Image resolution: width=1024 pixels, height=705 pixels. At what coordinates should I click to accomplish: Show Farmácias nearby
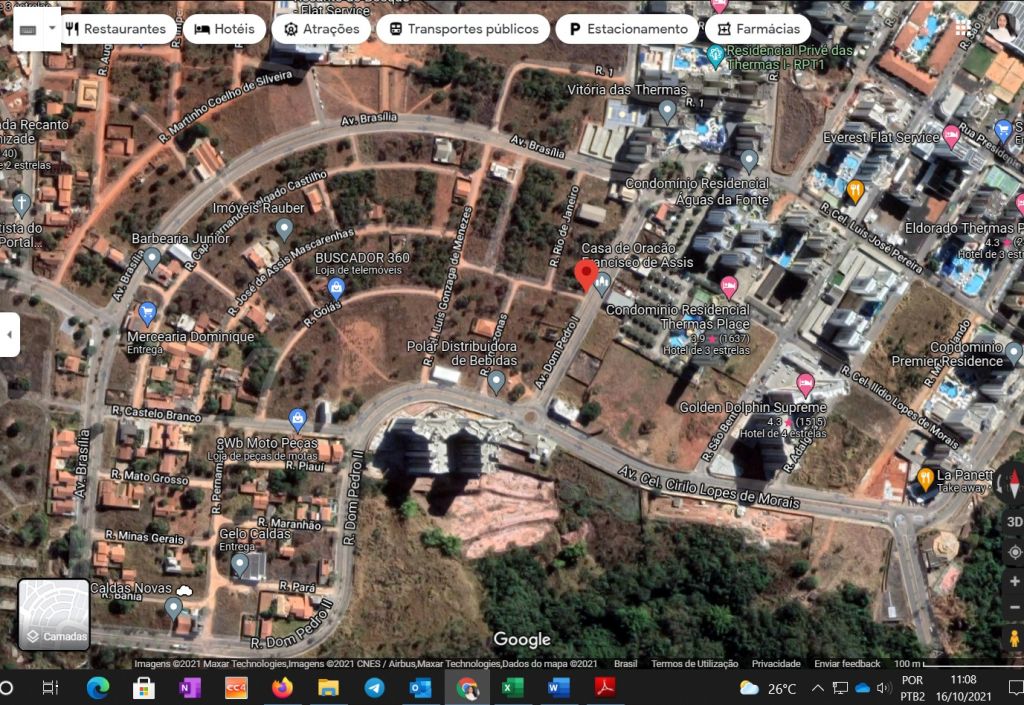point(758,29)
